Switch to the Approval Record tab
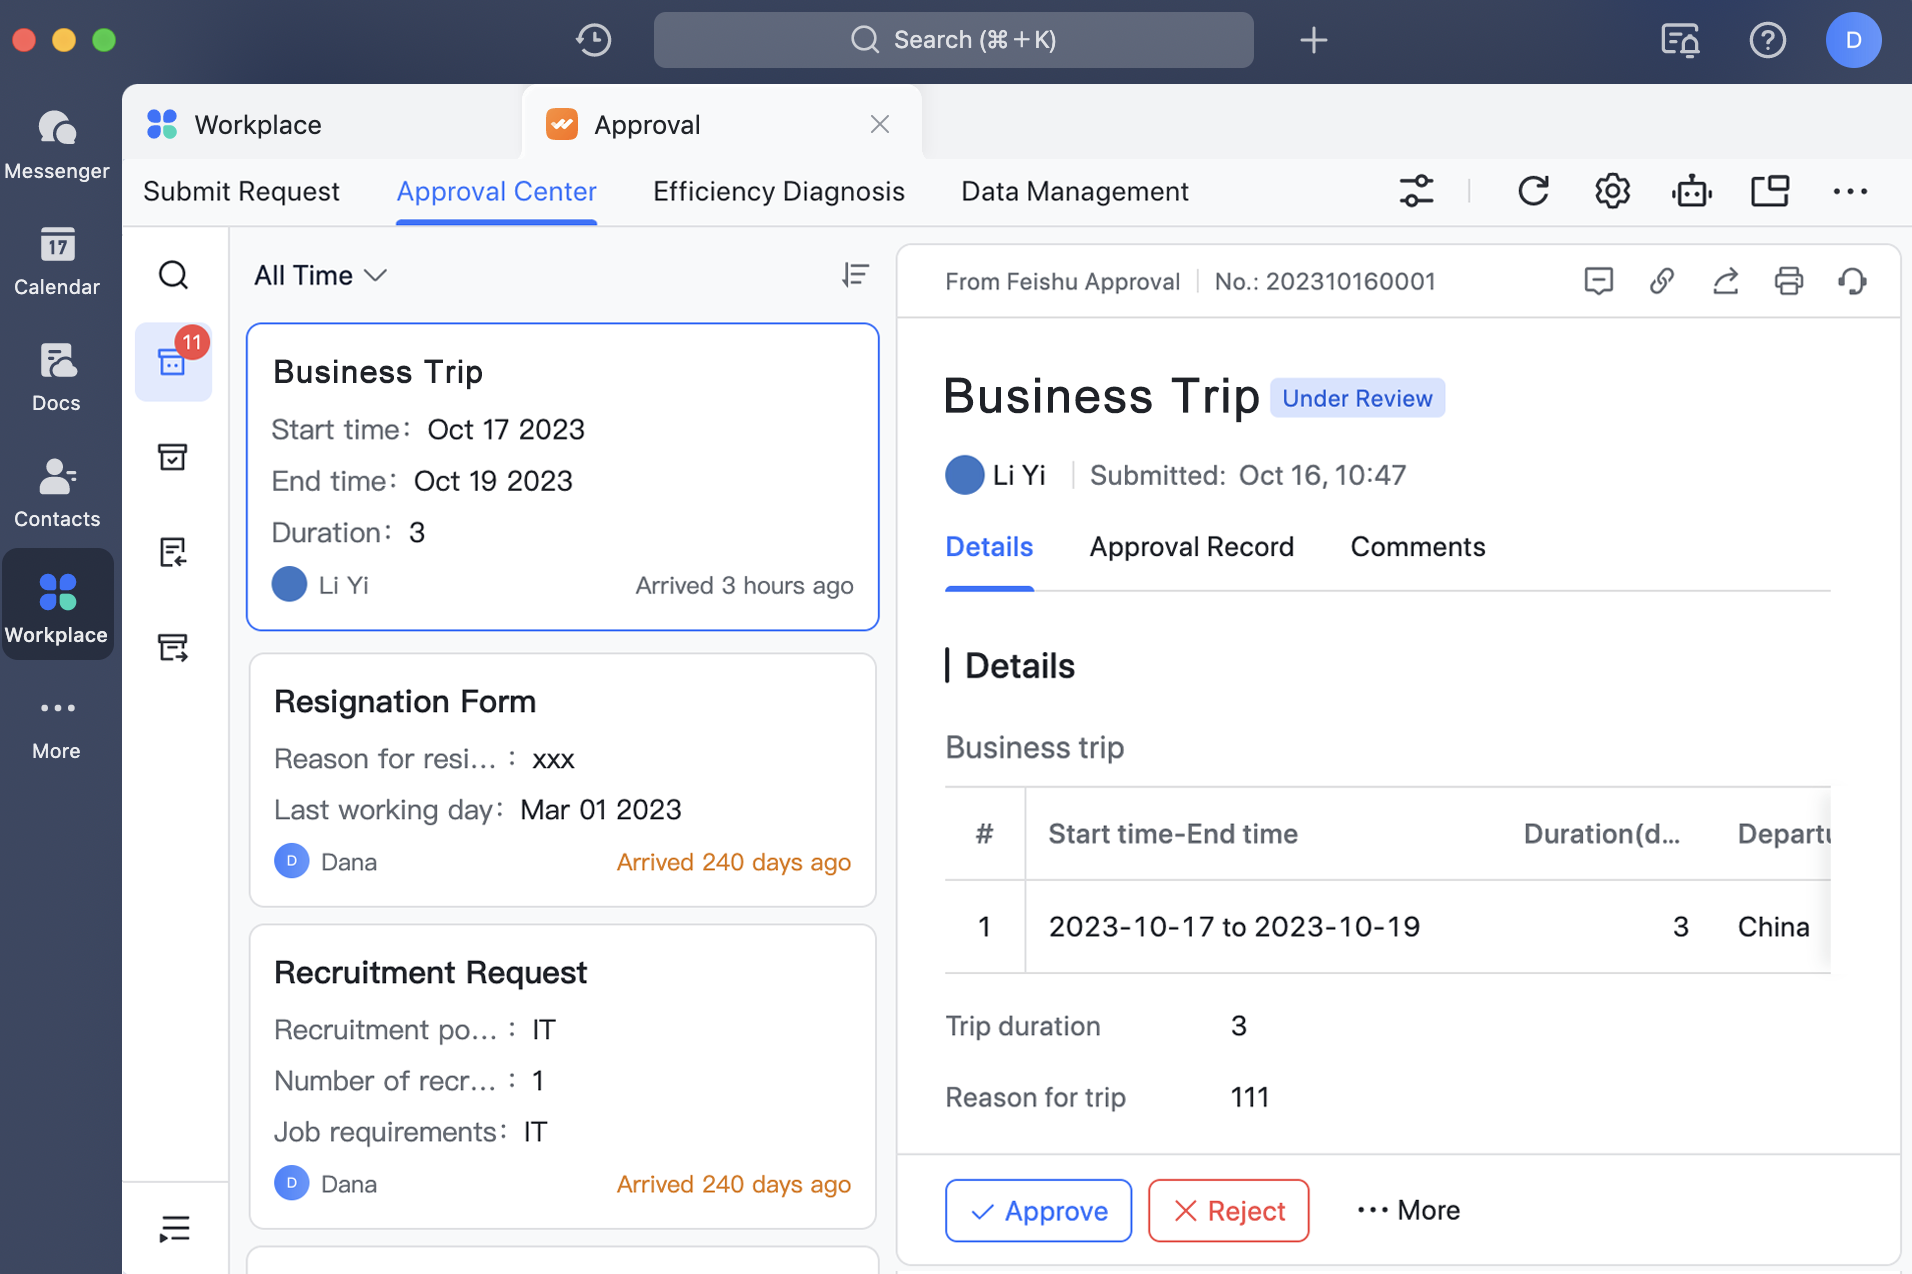Viewport: 1912px width, 1274px height. click(1192, 546)
